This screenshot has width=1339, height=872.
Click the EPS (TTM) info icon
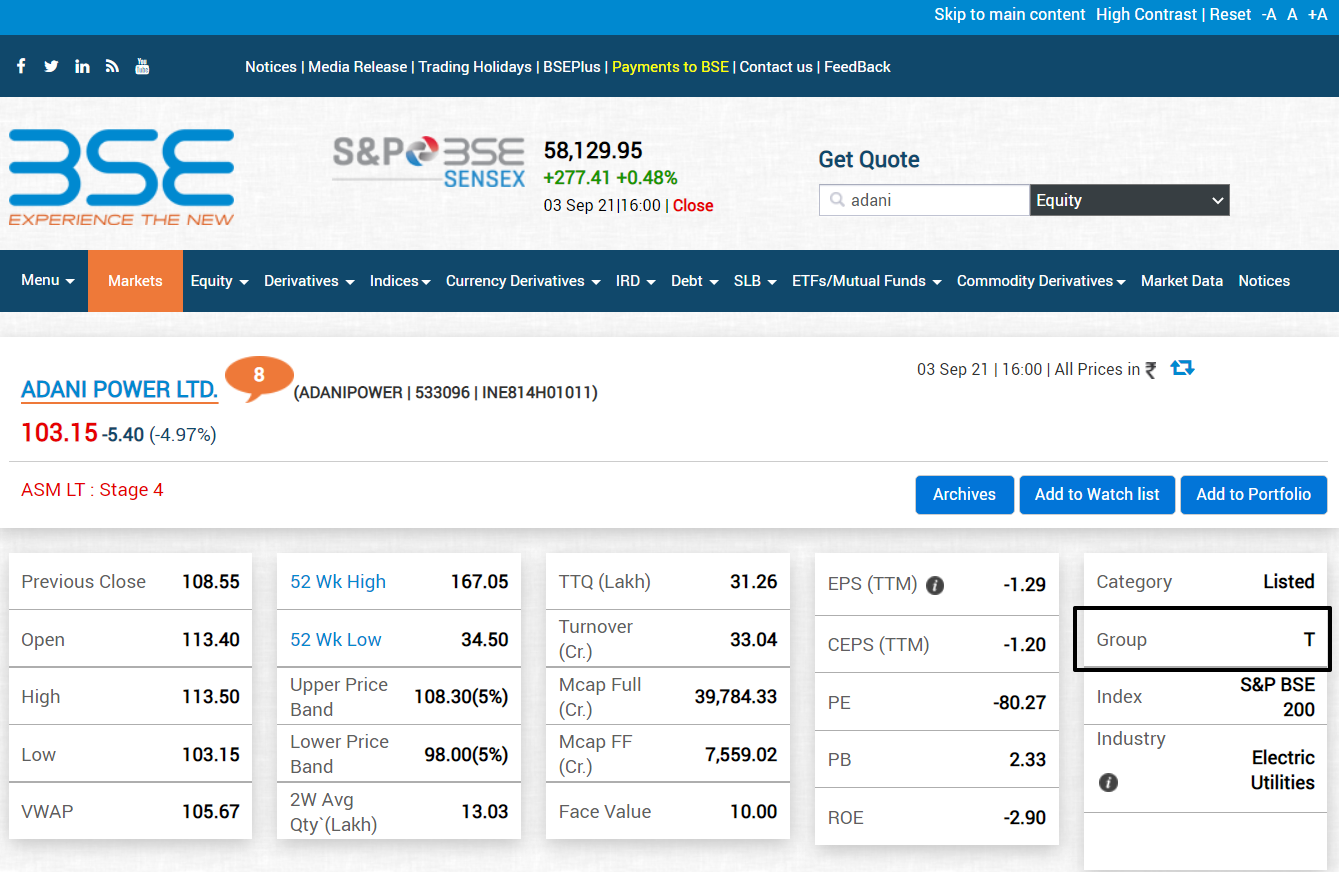[935, 585]
